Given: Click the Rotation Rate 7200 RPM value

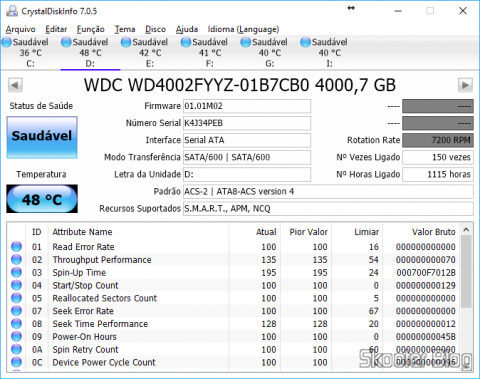Looking at the screenshot, I should pyautogui.click(x=438, y=140).
